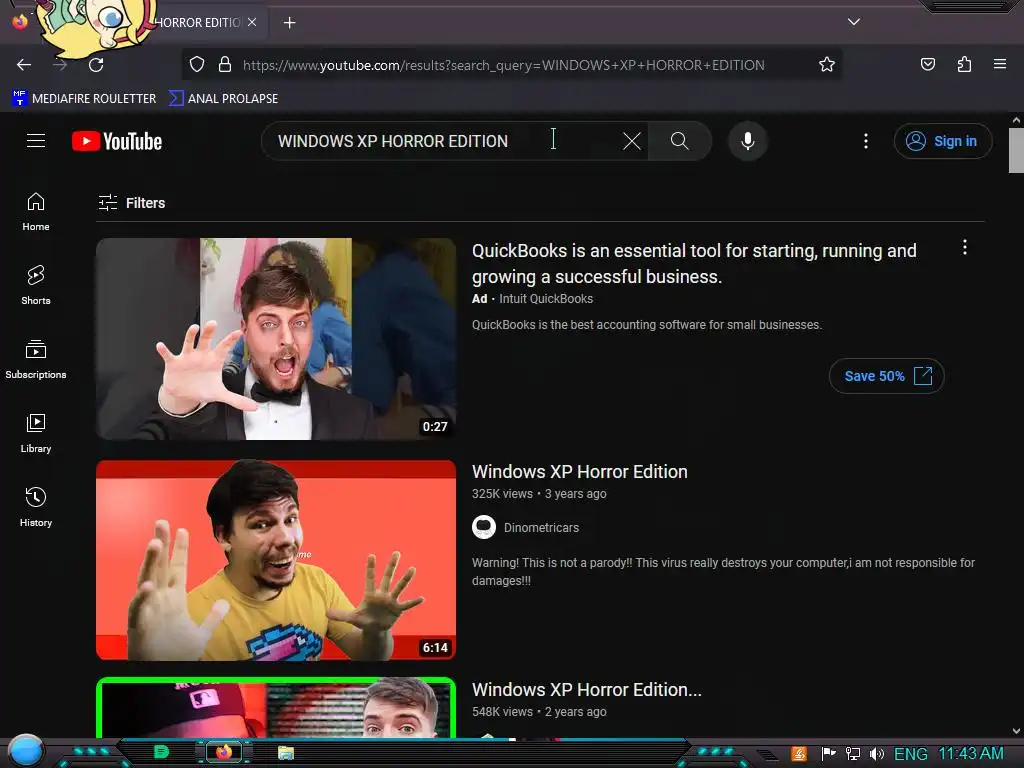Screen dimensions: 1024x768
Task: Open the History sidebar item
Action: tap(36, 507)
